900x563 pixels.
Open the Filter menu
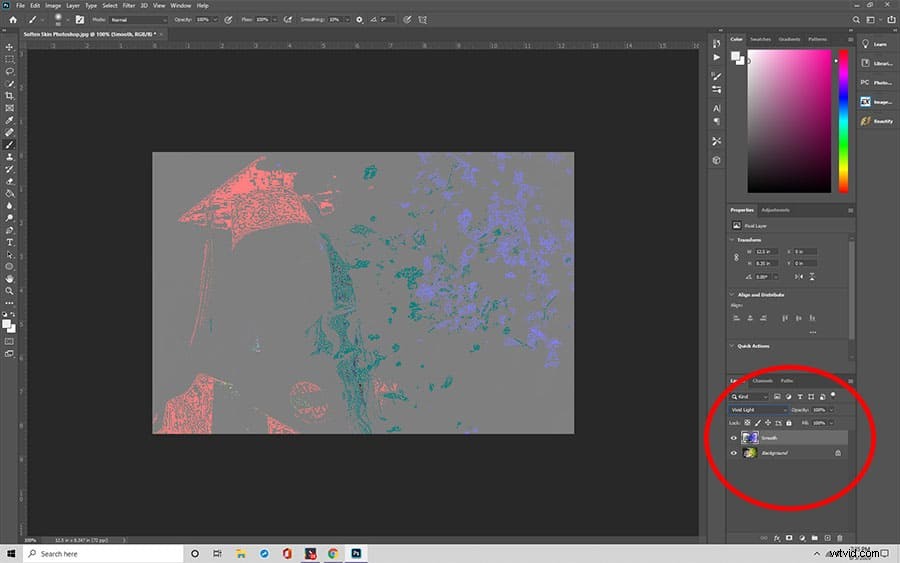[129, 5]
